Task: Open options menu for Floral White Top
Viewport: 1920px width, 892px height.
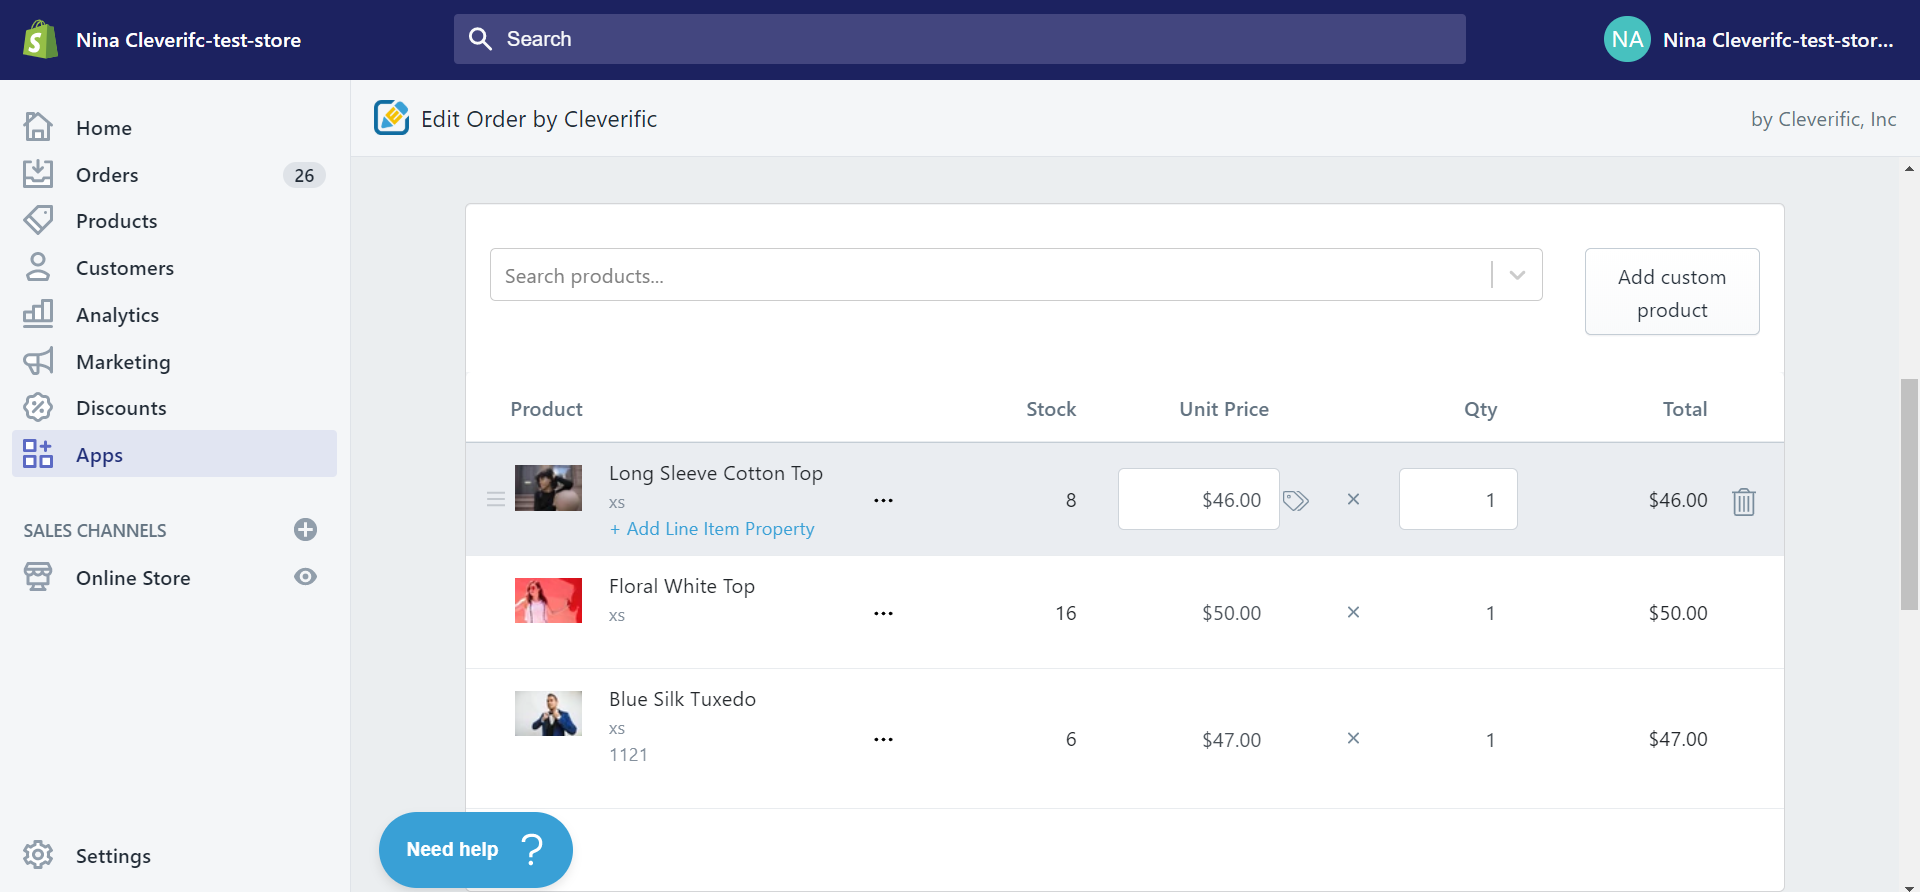Action: tap(883, 613)
